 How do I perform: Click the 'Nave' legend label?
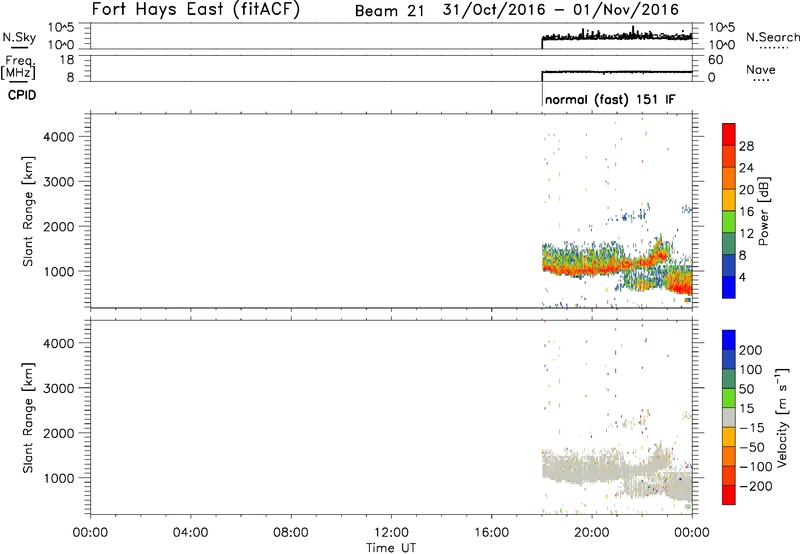[761, 69]
